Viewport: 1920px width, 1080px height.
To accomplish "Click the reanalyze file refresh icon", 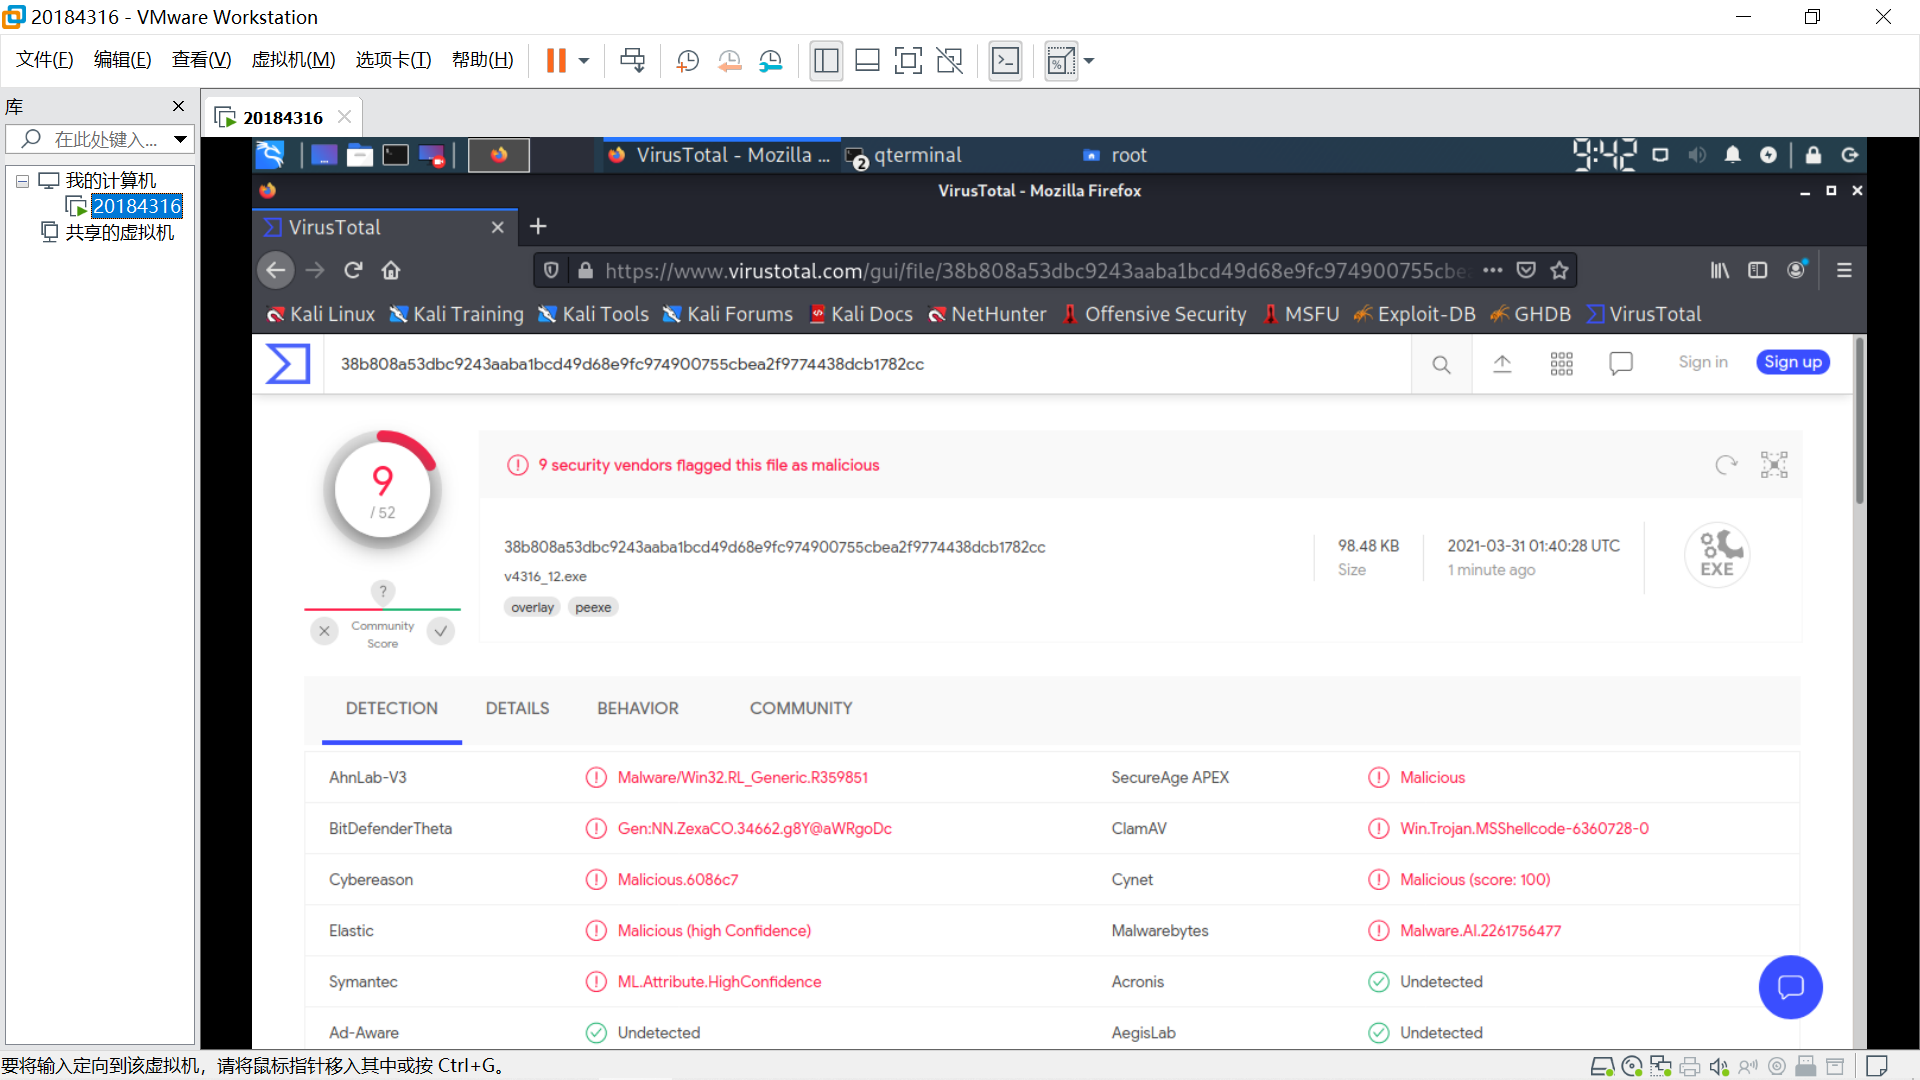I will [1726, 465].
